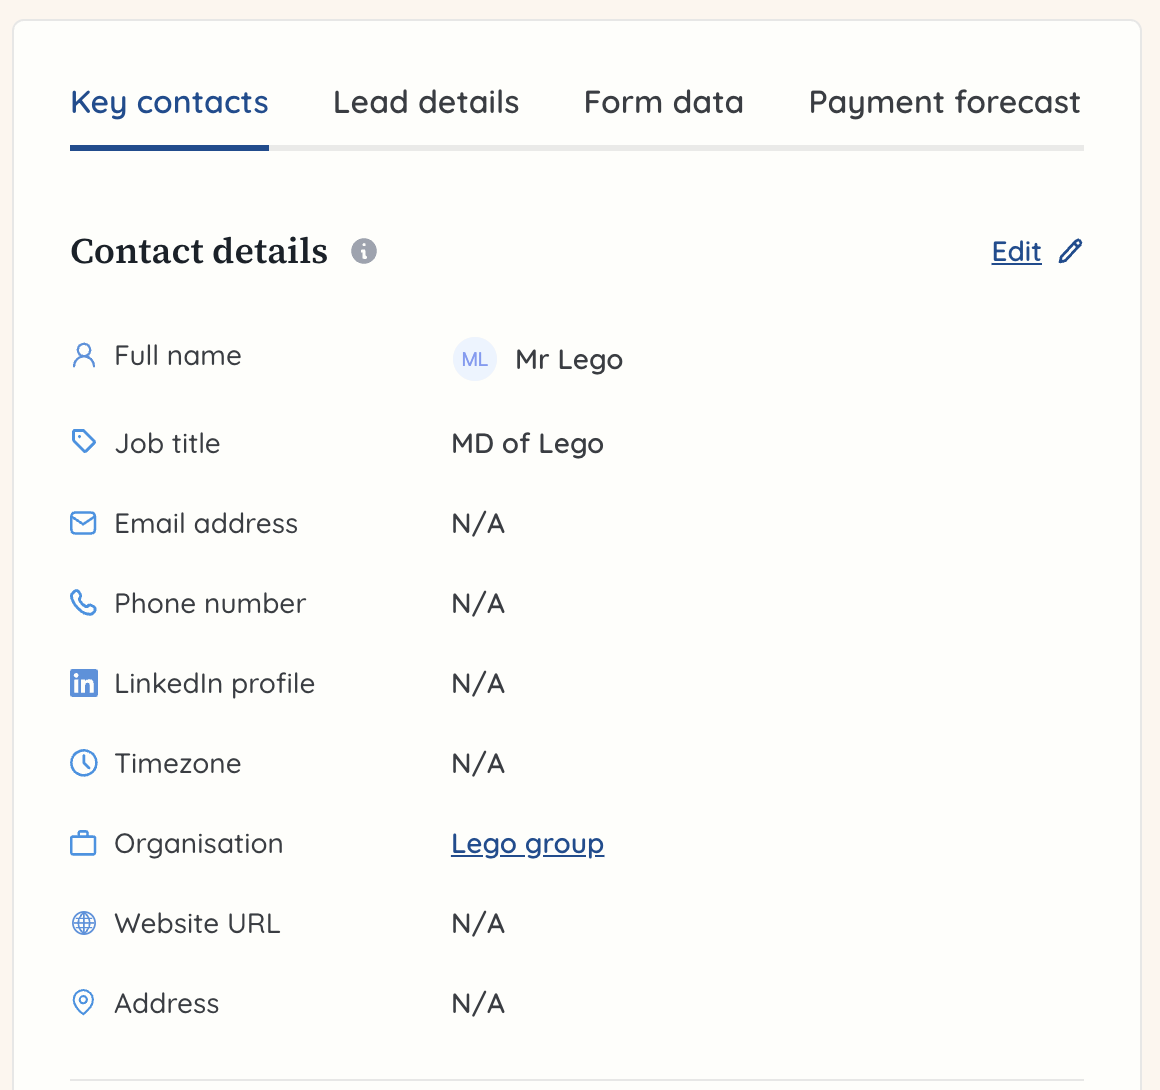The width and height of the screenshot is (1160, 1090).
Task: Click the Phone number handset icon
Action: click(x=83, y=602)
